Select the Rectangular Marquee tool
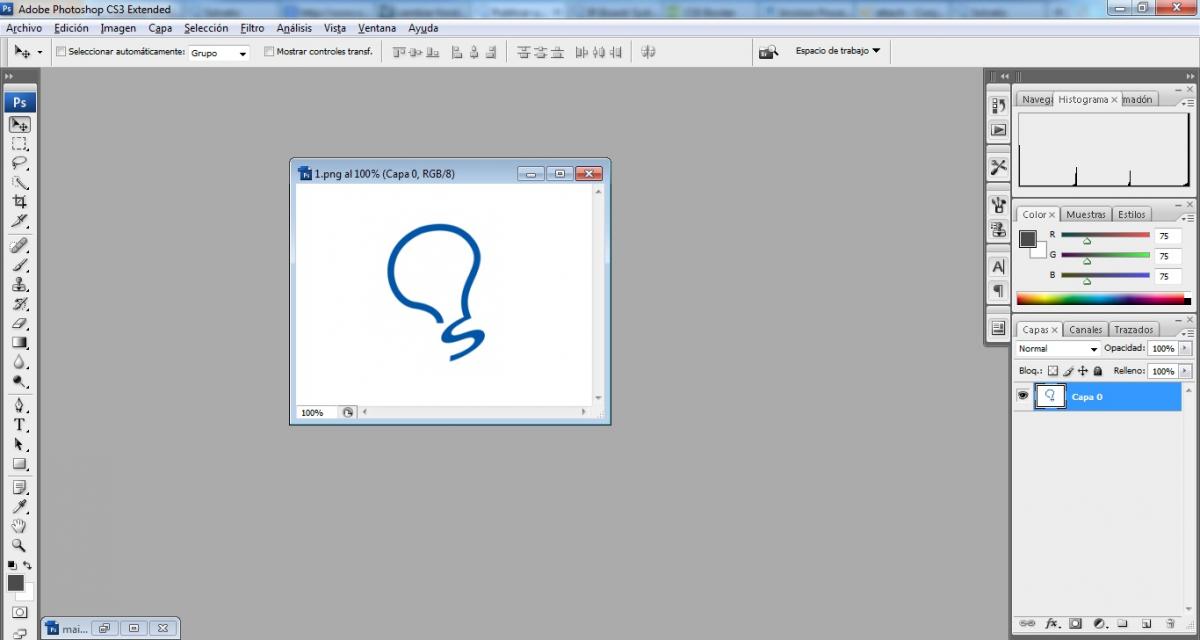 pyautogui.click(x=19, y=144)
